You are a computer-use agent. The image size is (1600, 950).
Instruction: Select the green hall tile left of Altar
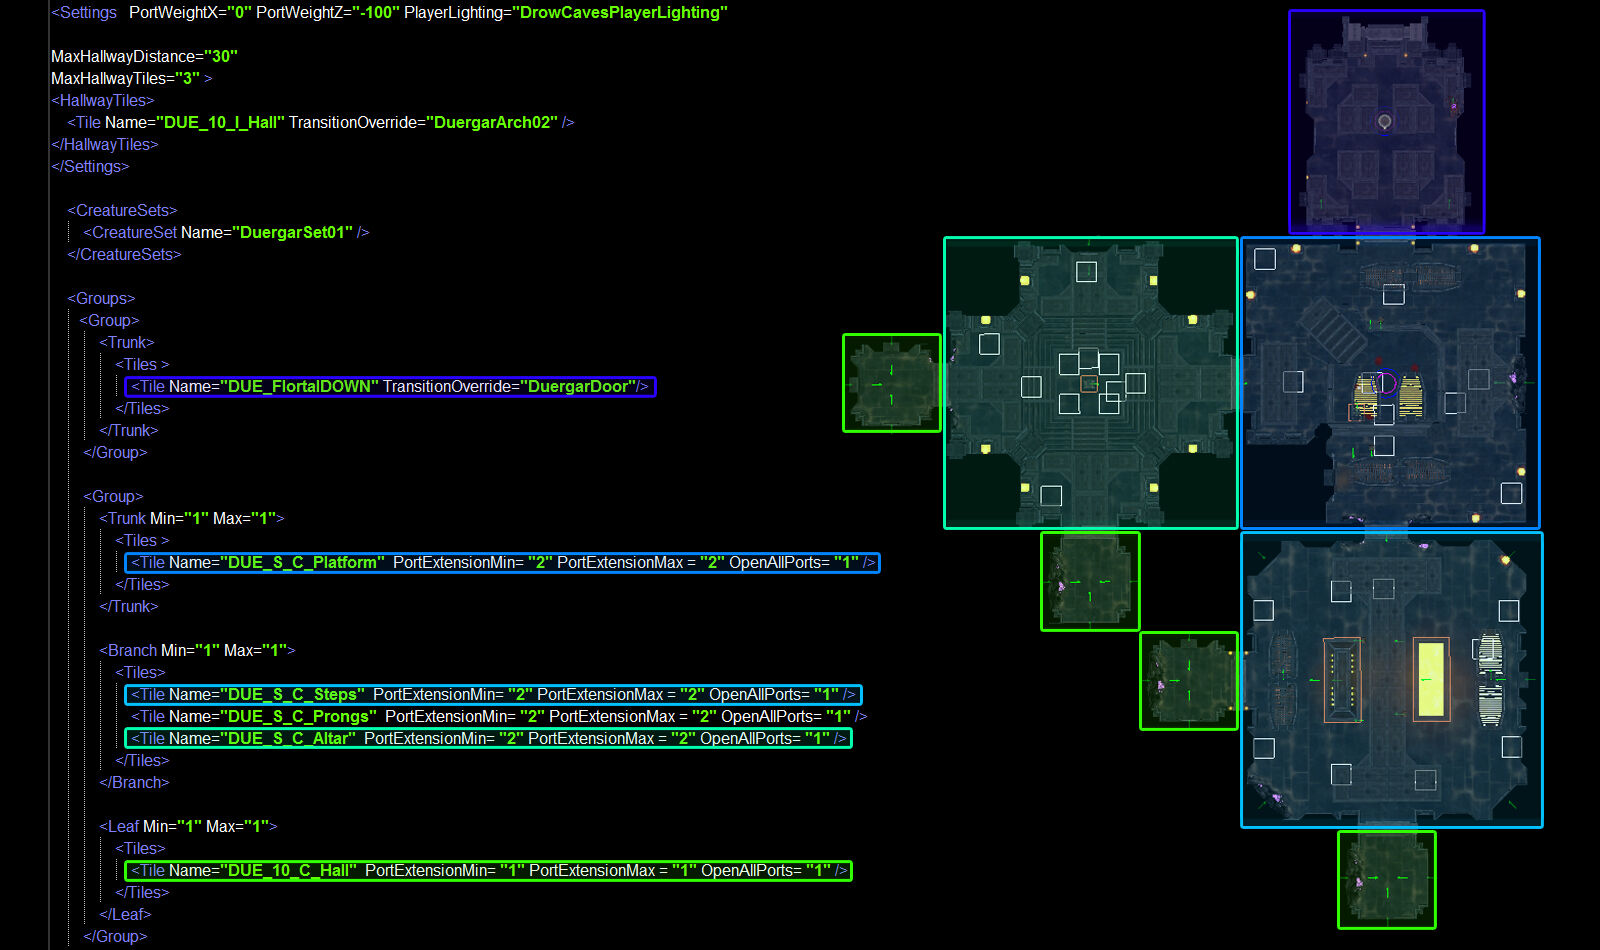pyautogui.click(x=892, y=383)
